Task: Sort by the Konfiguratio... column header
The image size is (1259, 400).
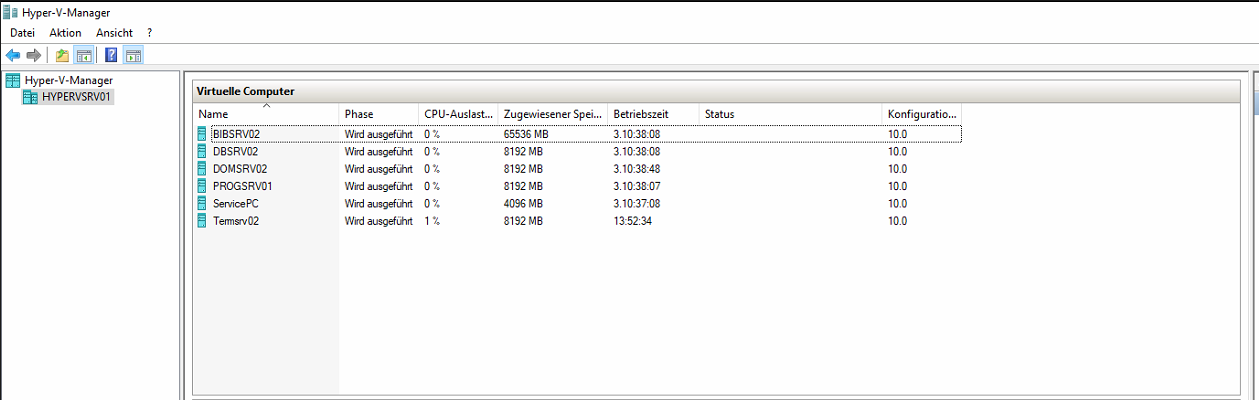Action: [x=922, y=114]
